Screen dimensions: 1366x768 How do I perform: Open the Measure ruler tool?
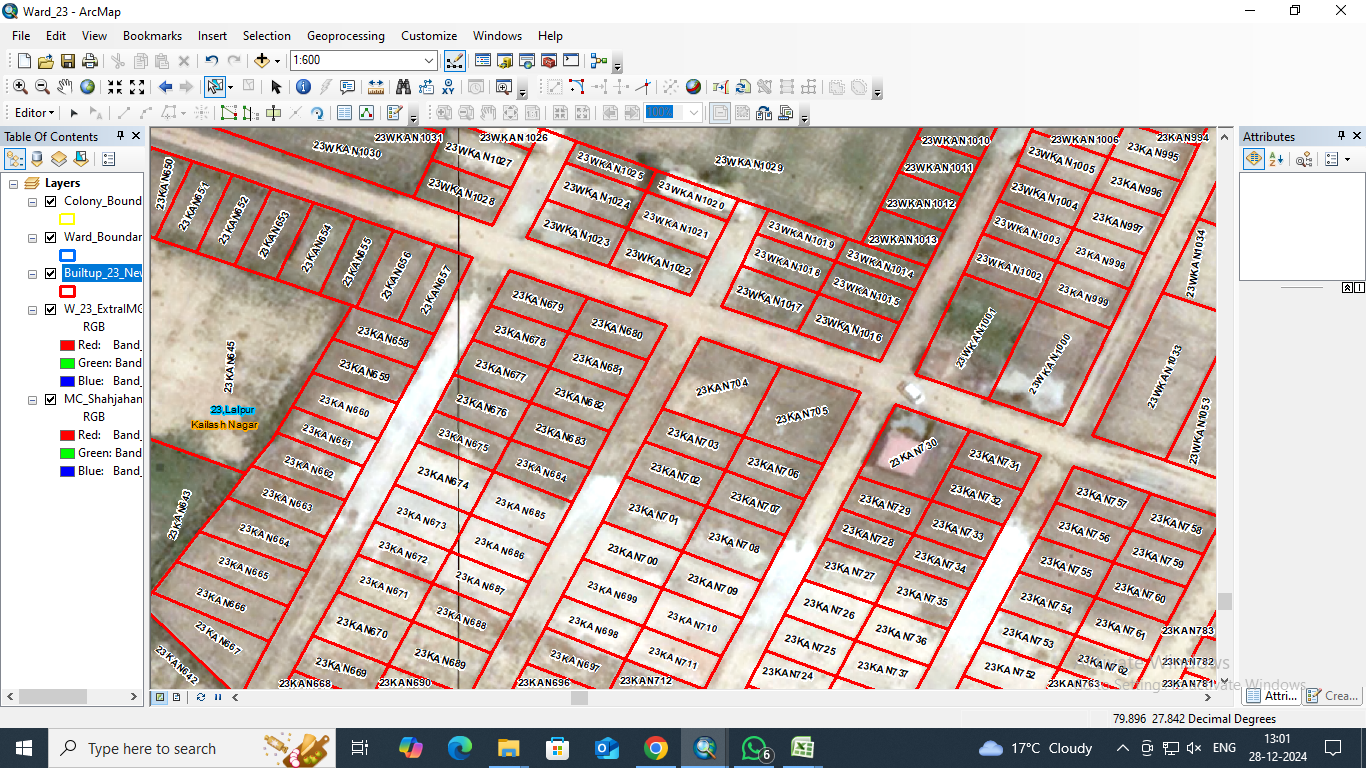[x=376, y=87]
